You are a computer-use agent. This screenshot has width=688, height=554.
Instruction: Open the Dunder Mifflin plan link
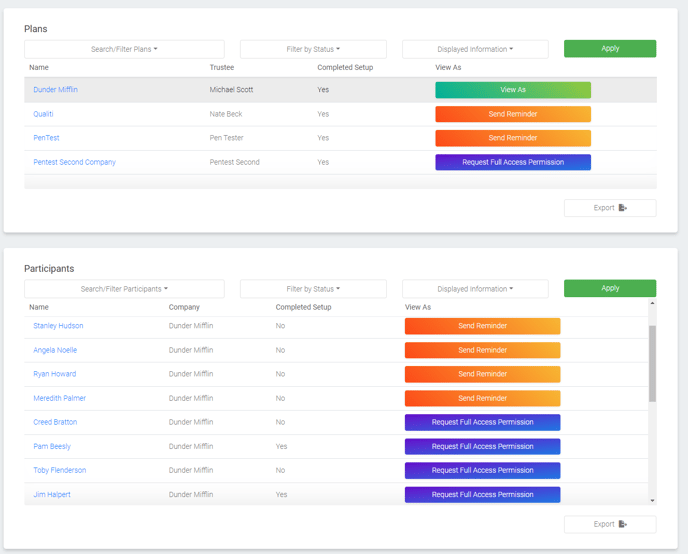pos(56,90)
